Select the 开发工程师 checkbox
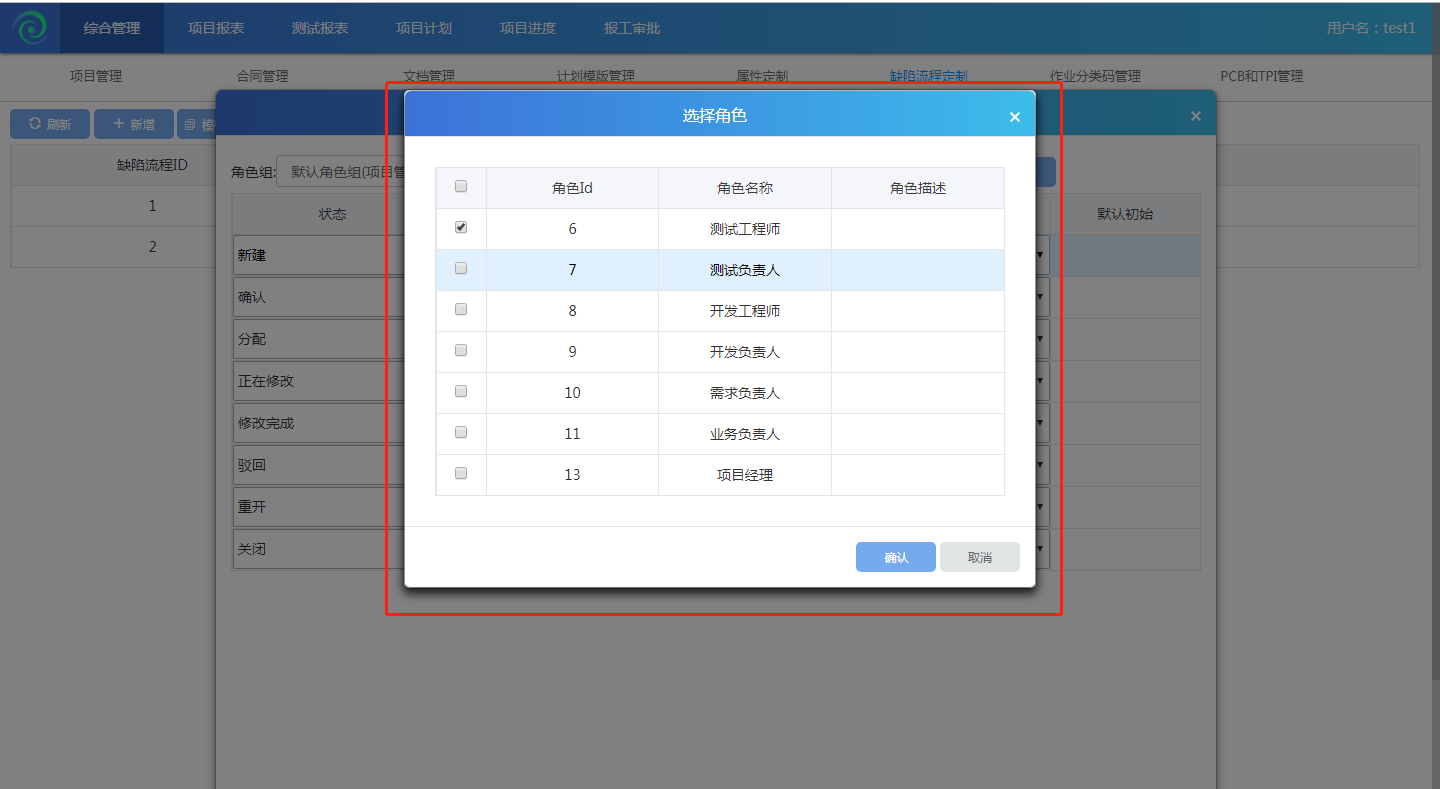The width and height of the screenshot is (1440, 789). coord(461,309)
